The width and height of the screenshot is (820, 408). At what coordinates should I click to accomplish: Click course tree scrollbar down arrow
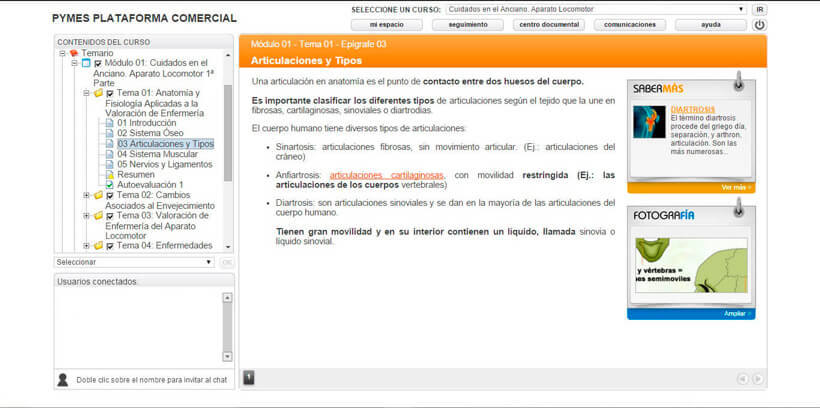227,246
